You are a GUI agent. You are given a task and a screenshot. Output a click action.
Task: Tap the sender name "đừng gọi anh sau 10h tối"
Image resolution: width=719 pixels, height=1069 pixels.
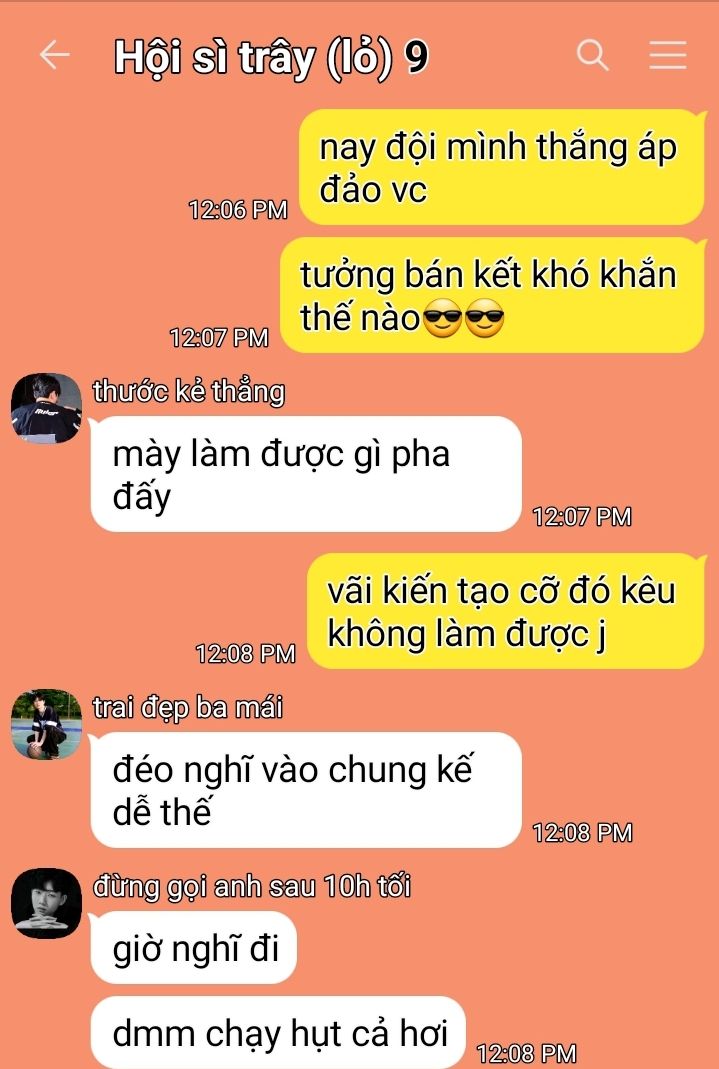pyautogui.click(x=251, y=886)
